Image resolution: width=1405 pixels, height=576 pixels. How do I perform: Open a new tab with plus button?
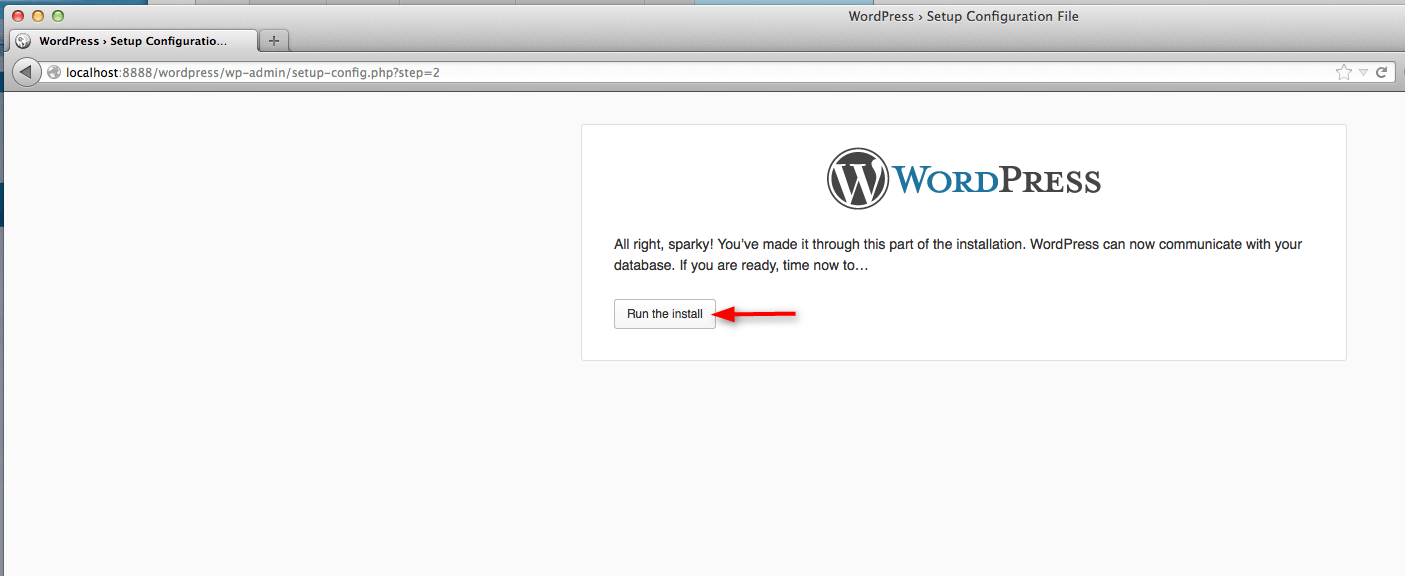pyautogui.click(x=274, y=41)
